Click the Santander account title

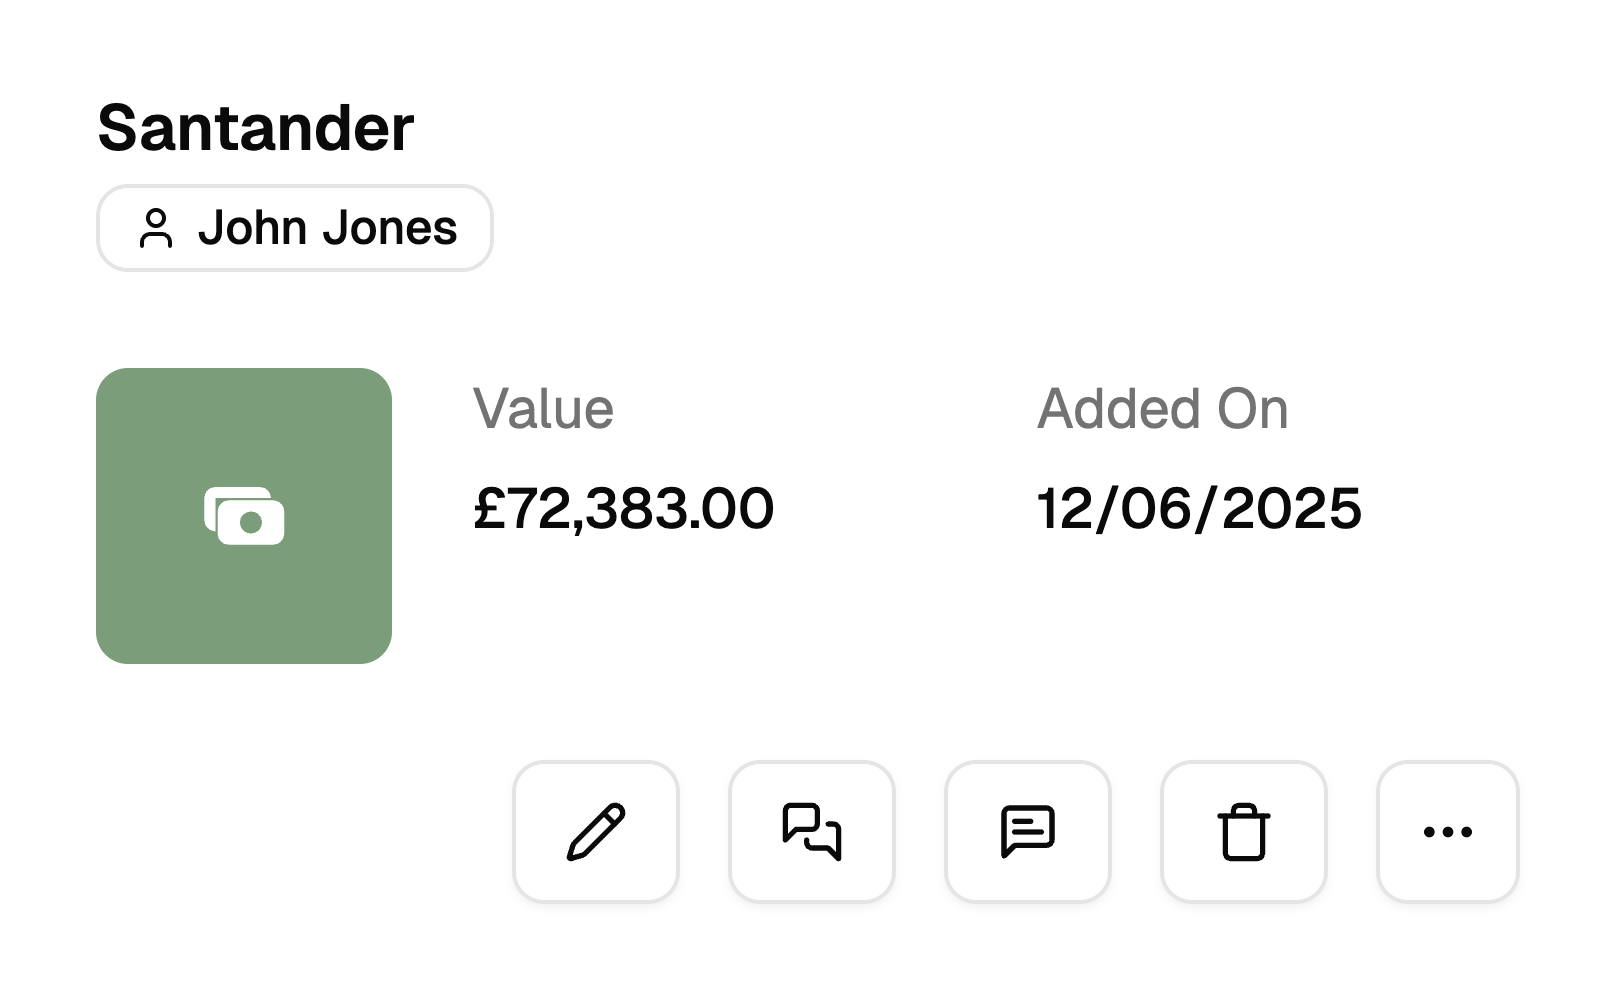pos(256,128)
